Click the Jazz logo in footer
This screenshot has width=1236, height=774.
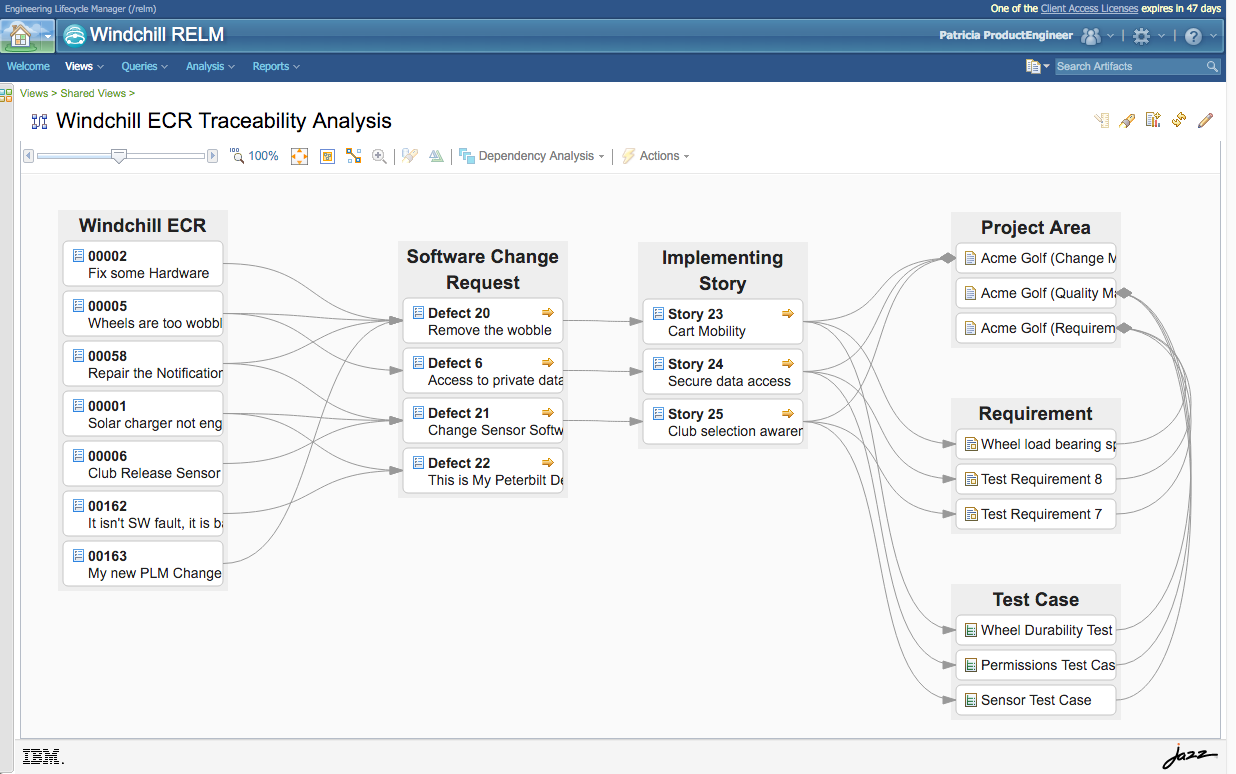1190,757
